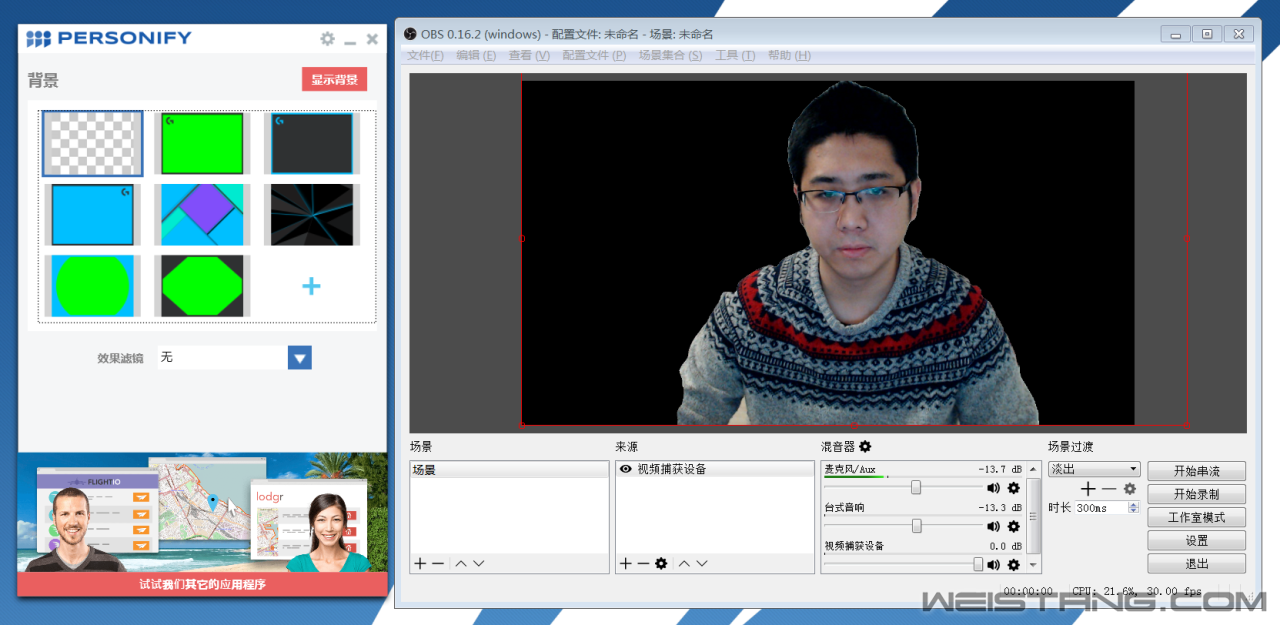The height and width of the screenshot is (625, 1280).
Task: Open the 淡出 transition dropdown
Action: [1094, 469]
